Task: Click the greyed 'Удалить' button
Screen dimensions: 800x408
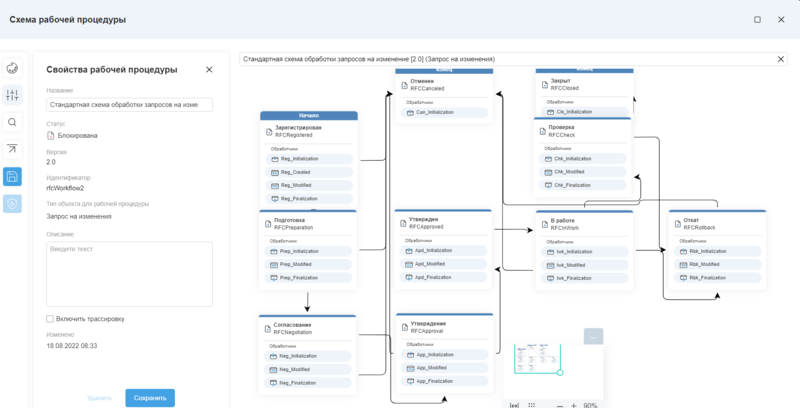Action: click(100, 398)
